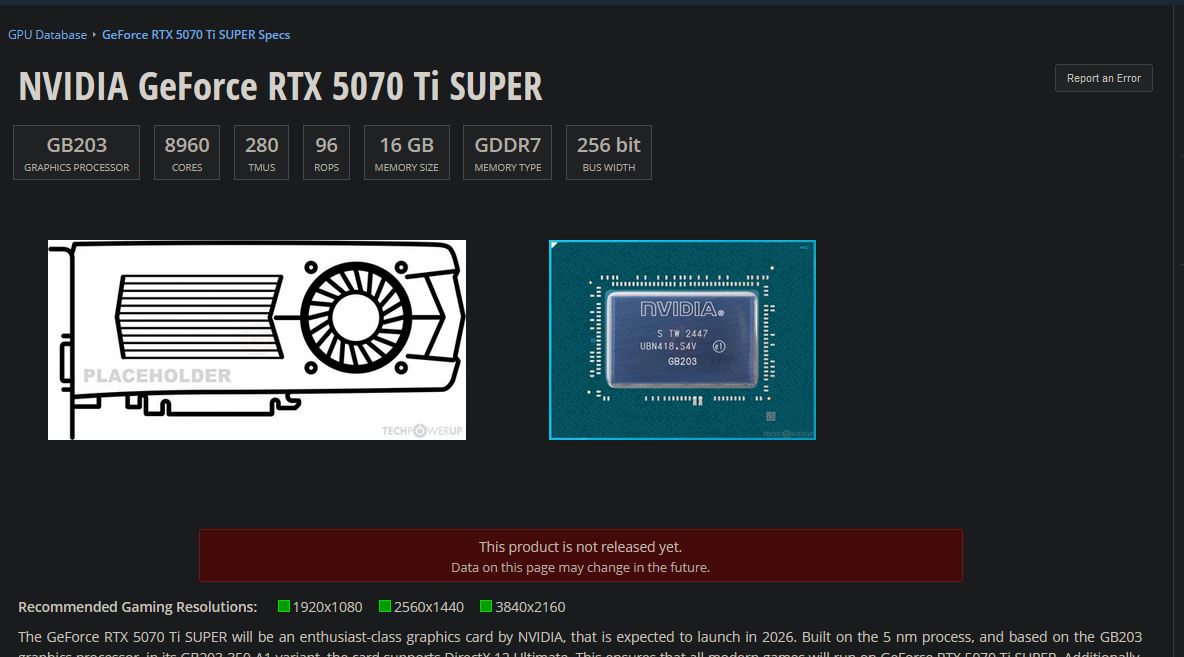Click the 280 TMUs spec box
Screen dimensions: 1184x657
click(261, 153)
